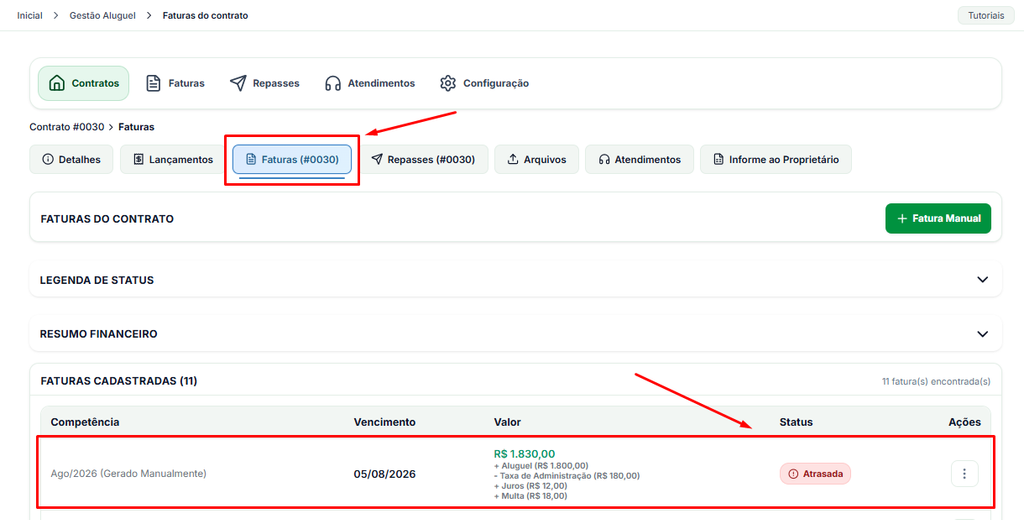Image resolution: width=1024 pixels, height=520 pixels.
Task: Open the Tutoriais button
Action: (x=985, y=15)
